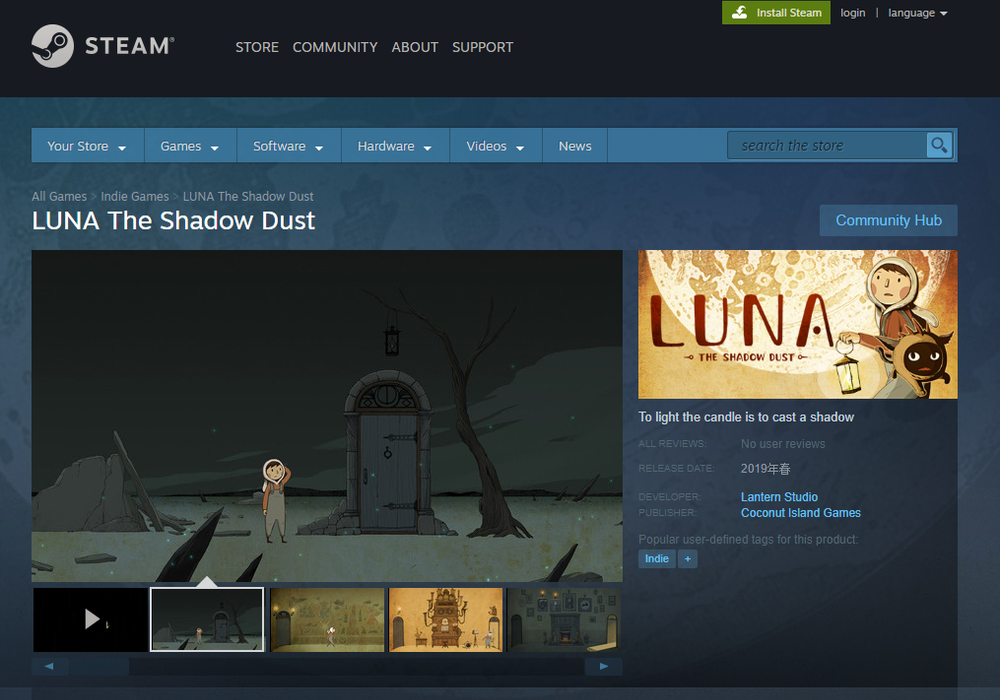The image size is (1000, 700).
Task: Click the Indie tag
Action: pyautogui.click(x=656, y=559)
